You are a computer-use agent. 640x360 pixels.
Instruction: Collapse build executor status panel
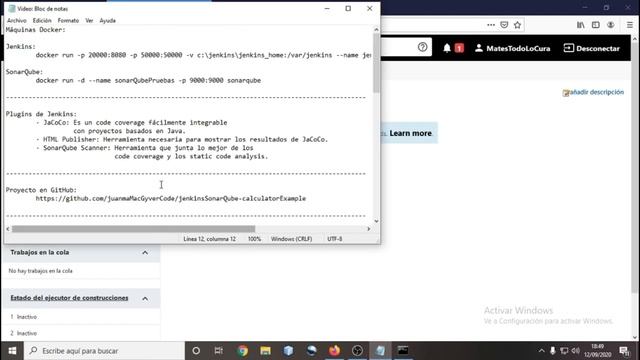[x=145, y=298]
